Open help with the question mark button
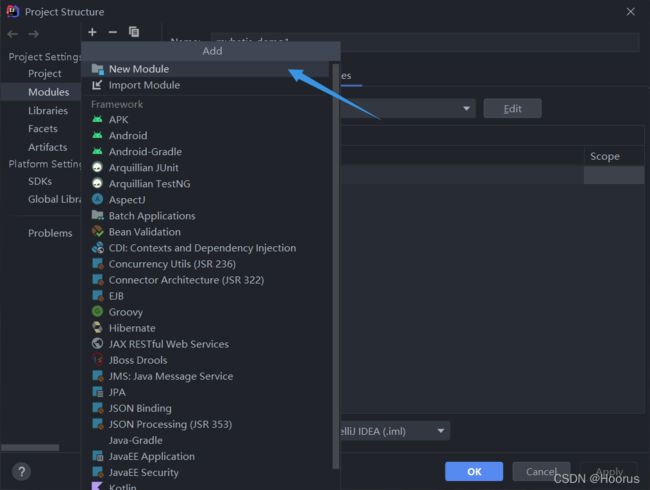650x490 pixels. point(21,471)
